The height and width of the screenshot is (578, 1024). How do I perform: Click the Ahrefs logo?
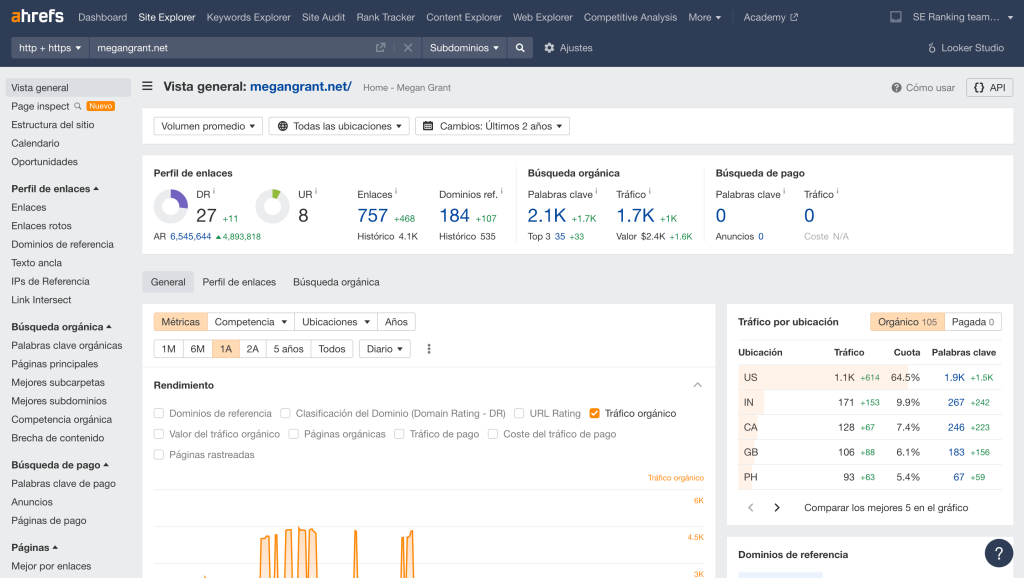tap(37, 16)
